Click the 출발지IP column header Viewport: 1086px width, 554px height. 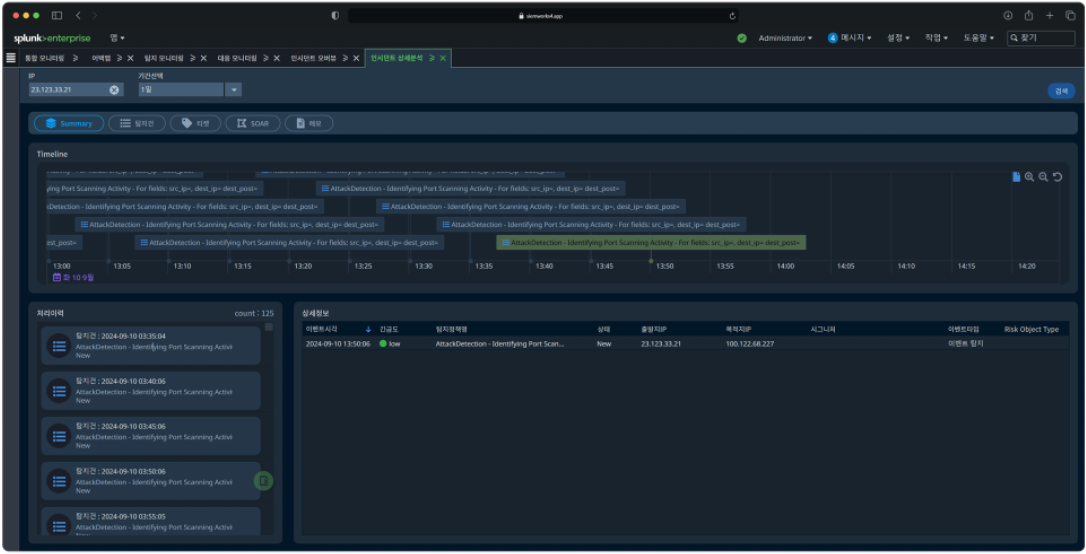653,330
